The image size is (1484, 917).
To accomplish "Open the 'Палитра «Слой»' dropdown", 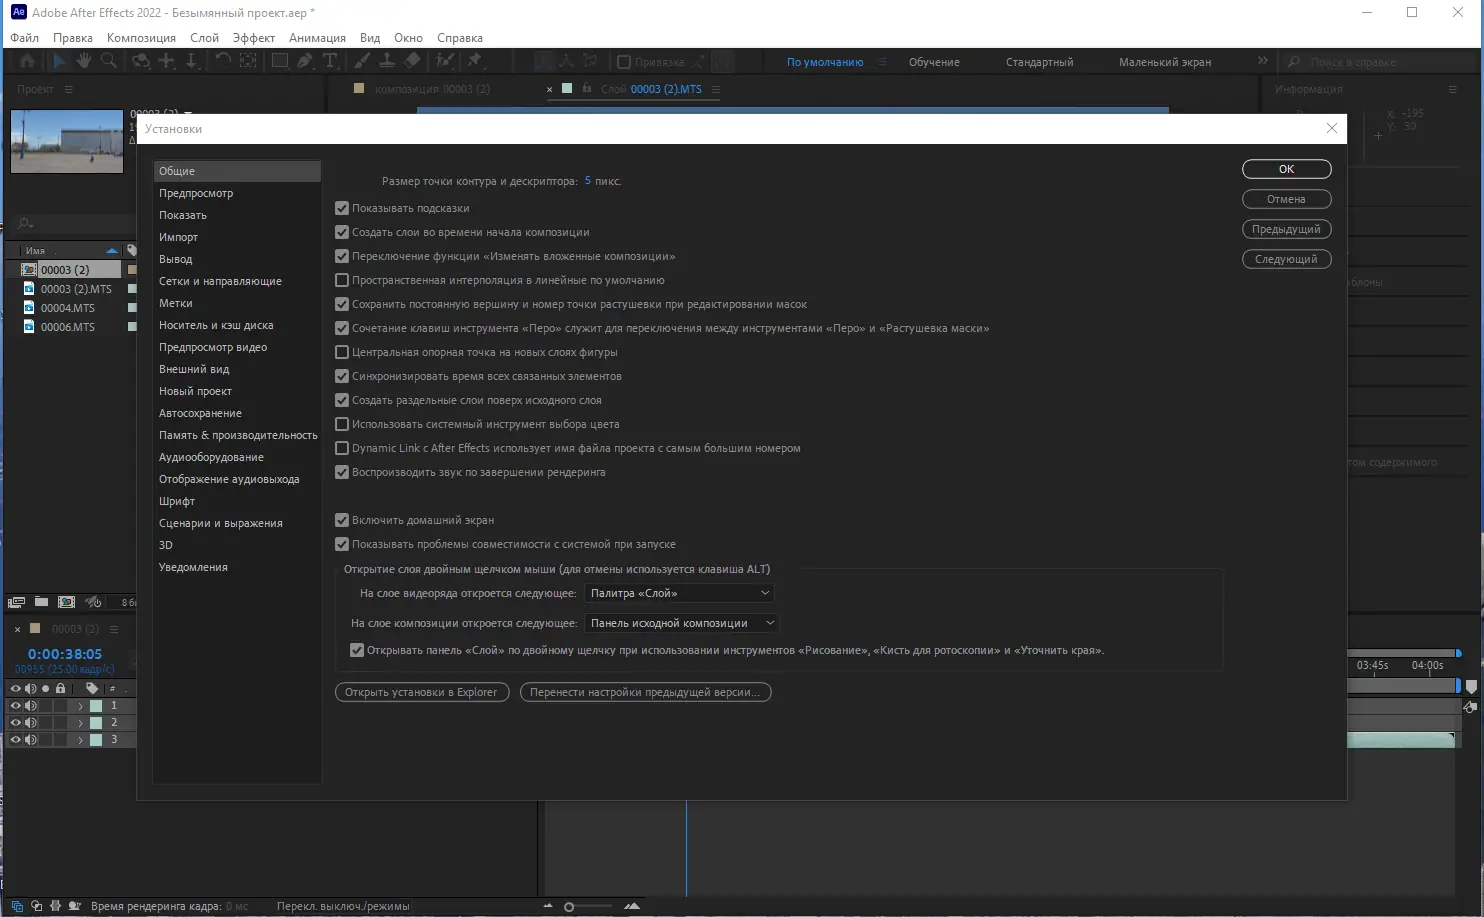I will (680, 593).
